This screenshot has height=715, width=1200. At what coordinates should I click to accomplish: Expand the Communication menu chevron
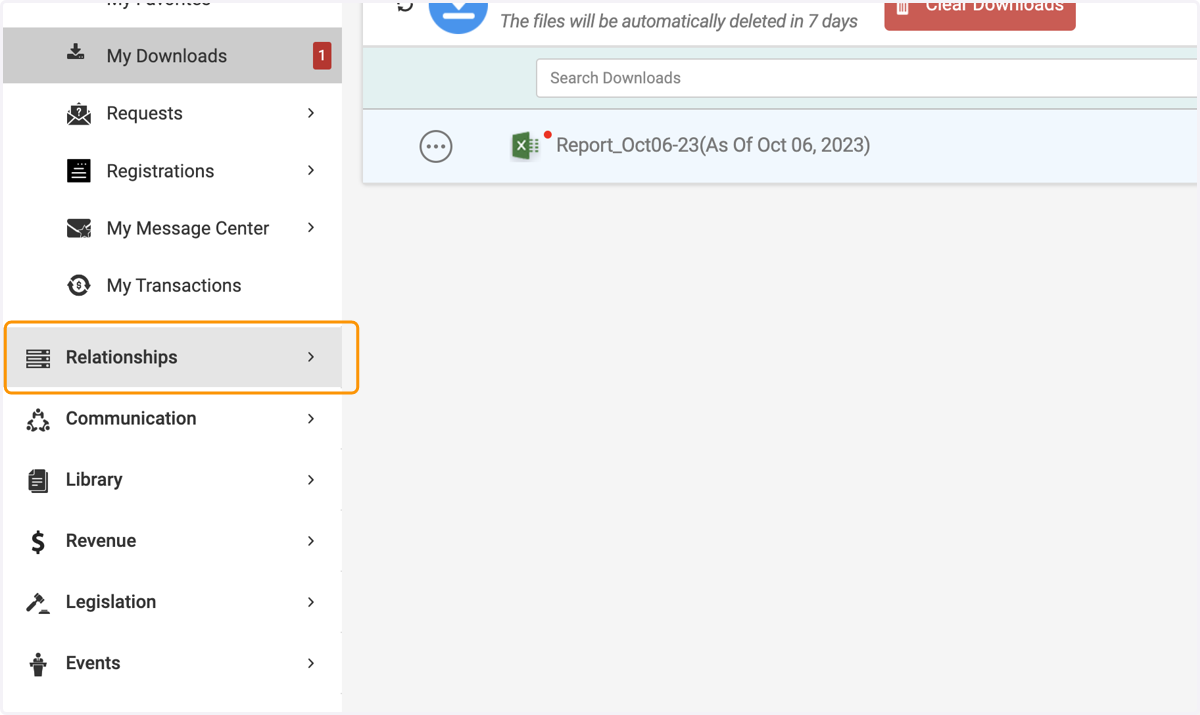311,418
